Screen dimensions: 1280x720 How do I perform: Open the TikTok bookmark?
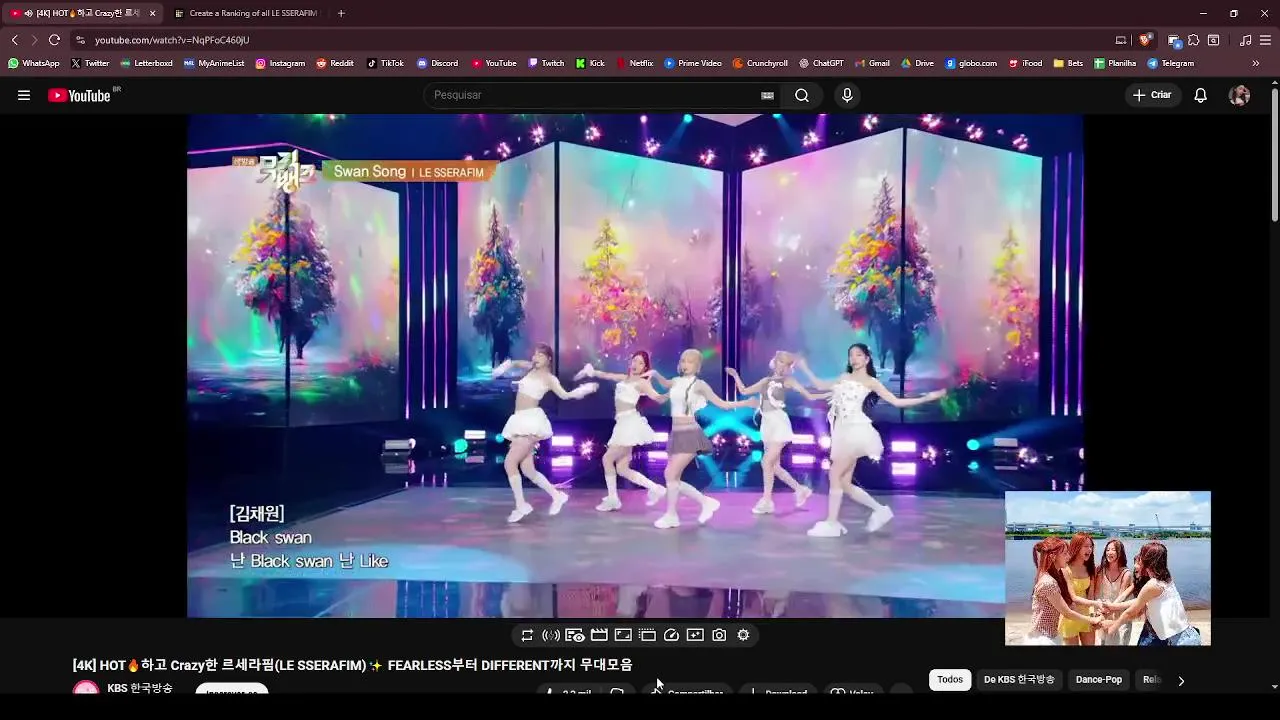point(385,63)
